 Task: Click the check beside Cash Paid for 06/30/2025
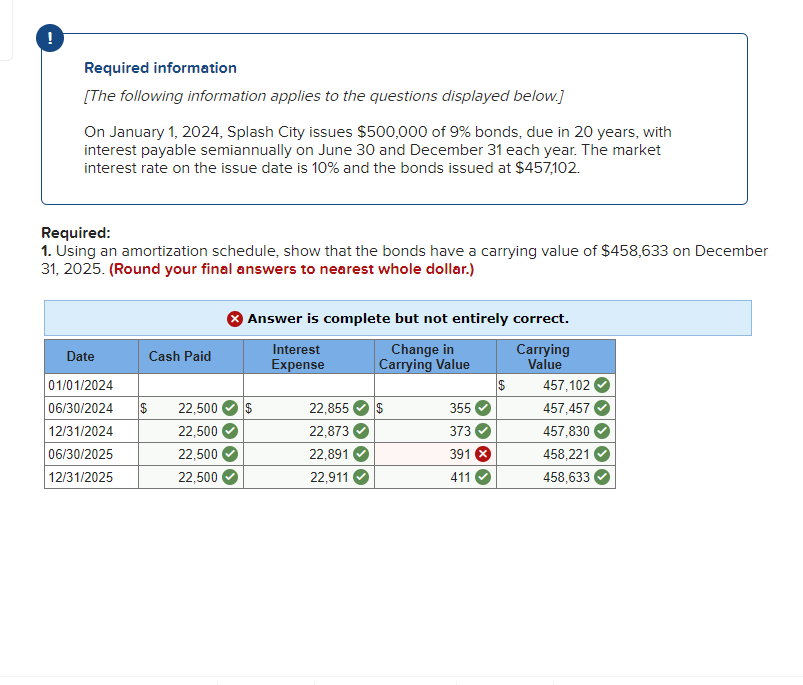(230, 454)
